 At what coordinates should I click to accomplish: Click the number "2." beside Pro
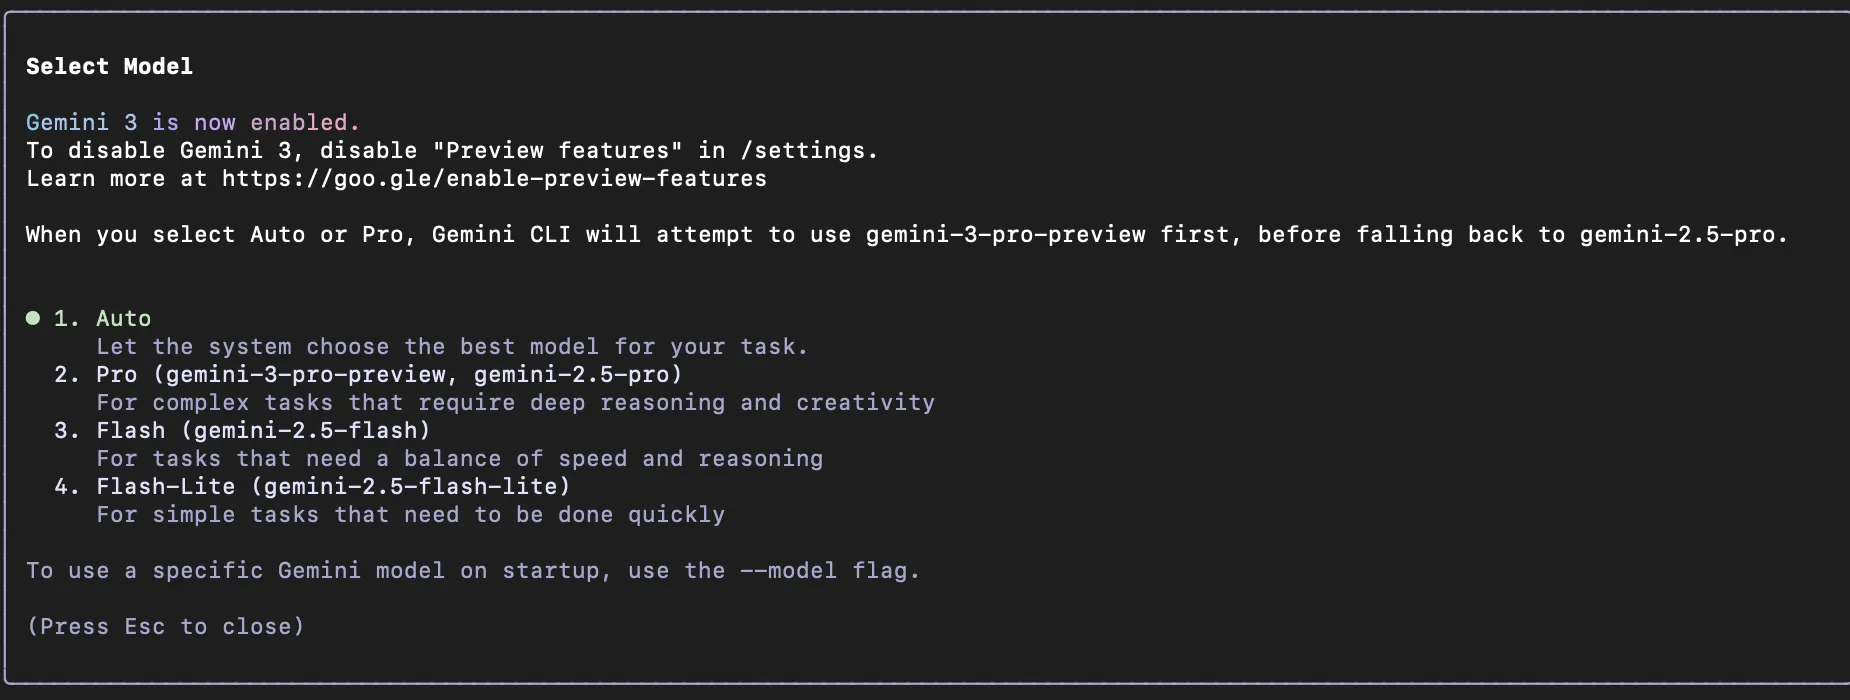click(x=67, y=374)
